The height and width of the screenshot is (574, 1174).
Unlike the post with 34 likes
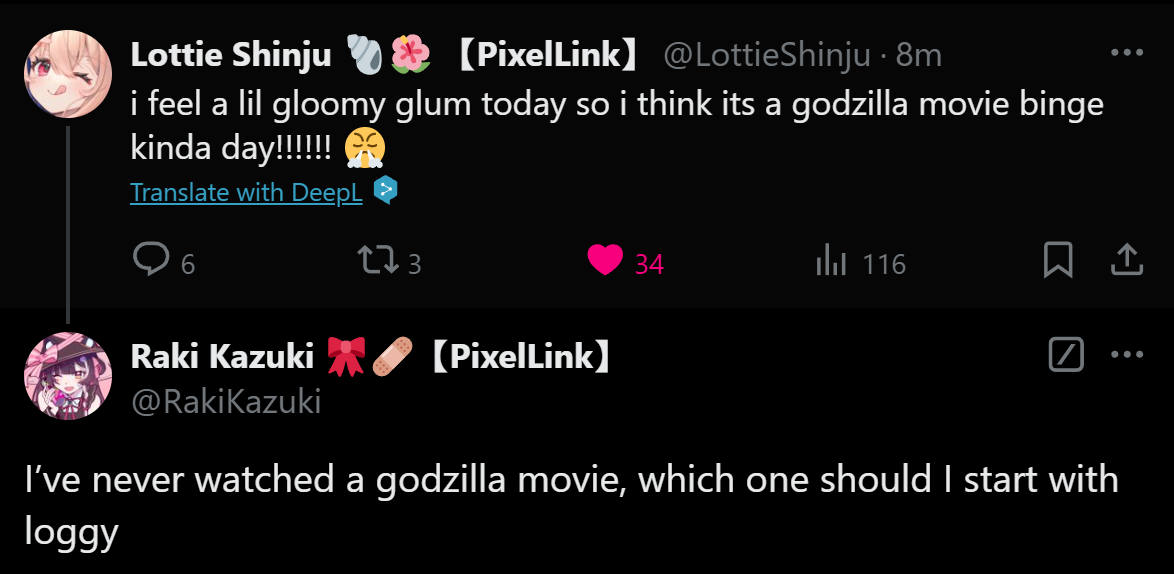pos(606,261)
